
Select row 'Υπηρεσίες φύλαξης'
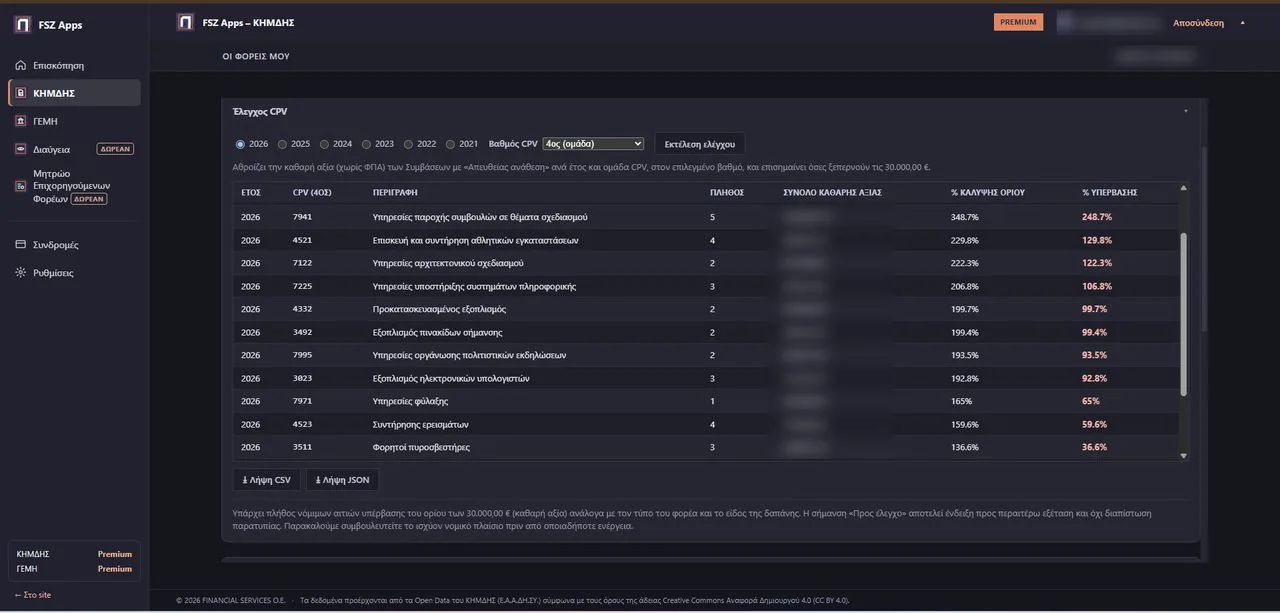pos(706,401)
